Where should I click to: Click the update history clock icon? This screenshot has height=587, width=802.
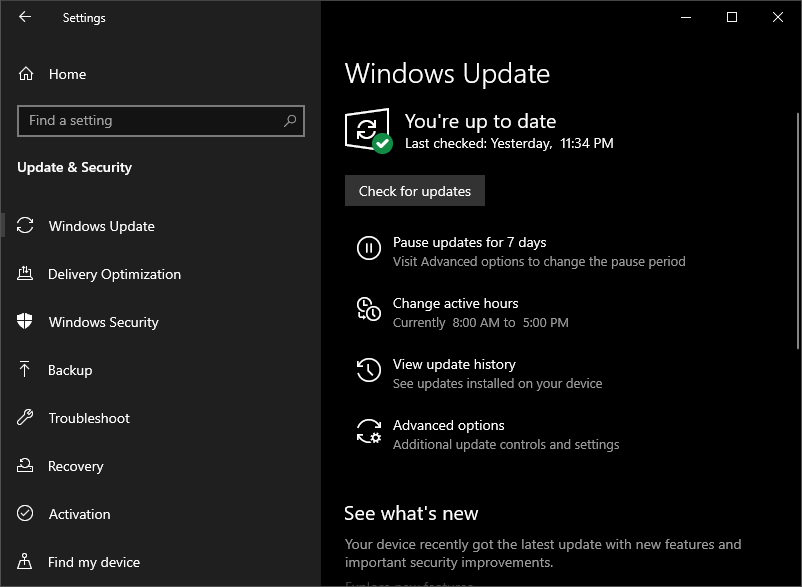[x=369, y=370]
